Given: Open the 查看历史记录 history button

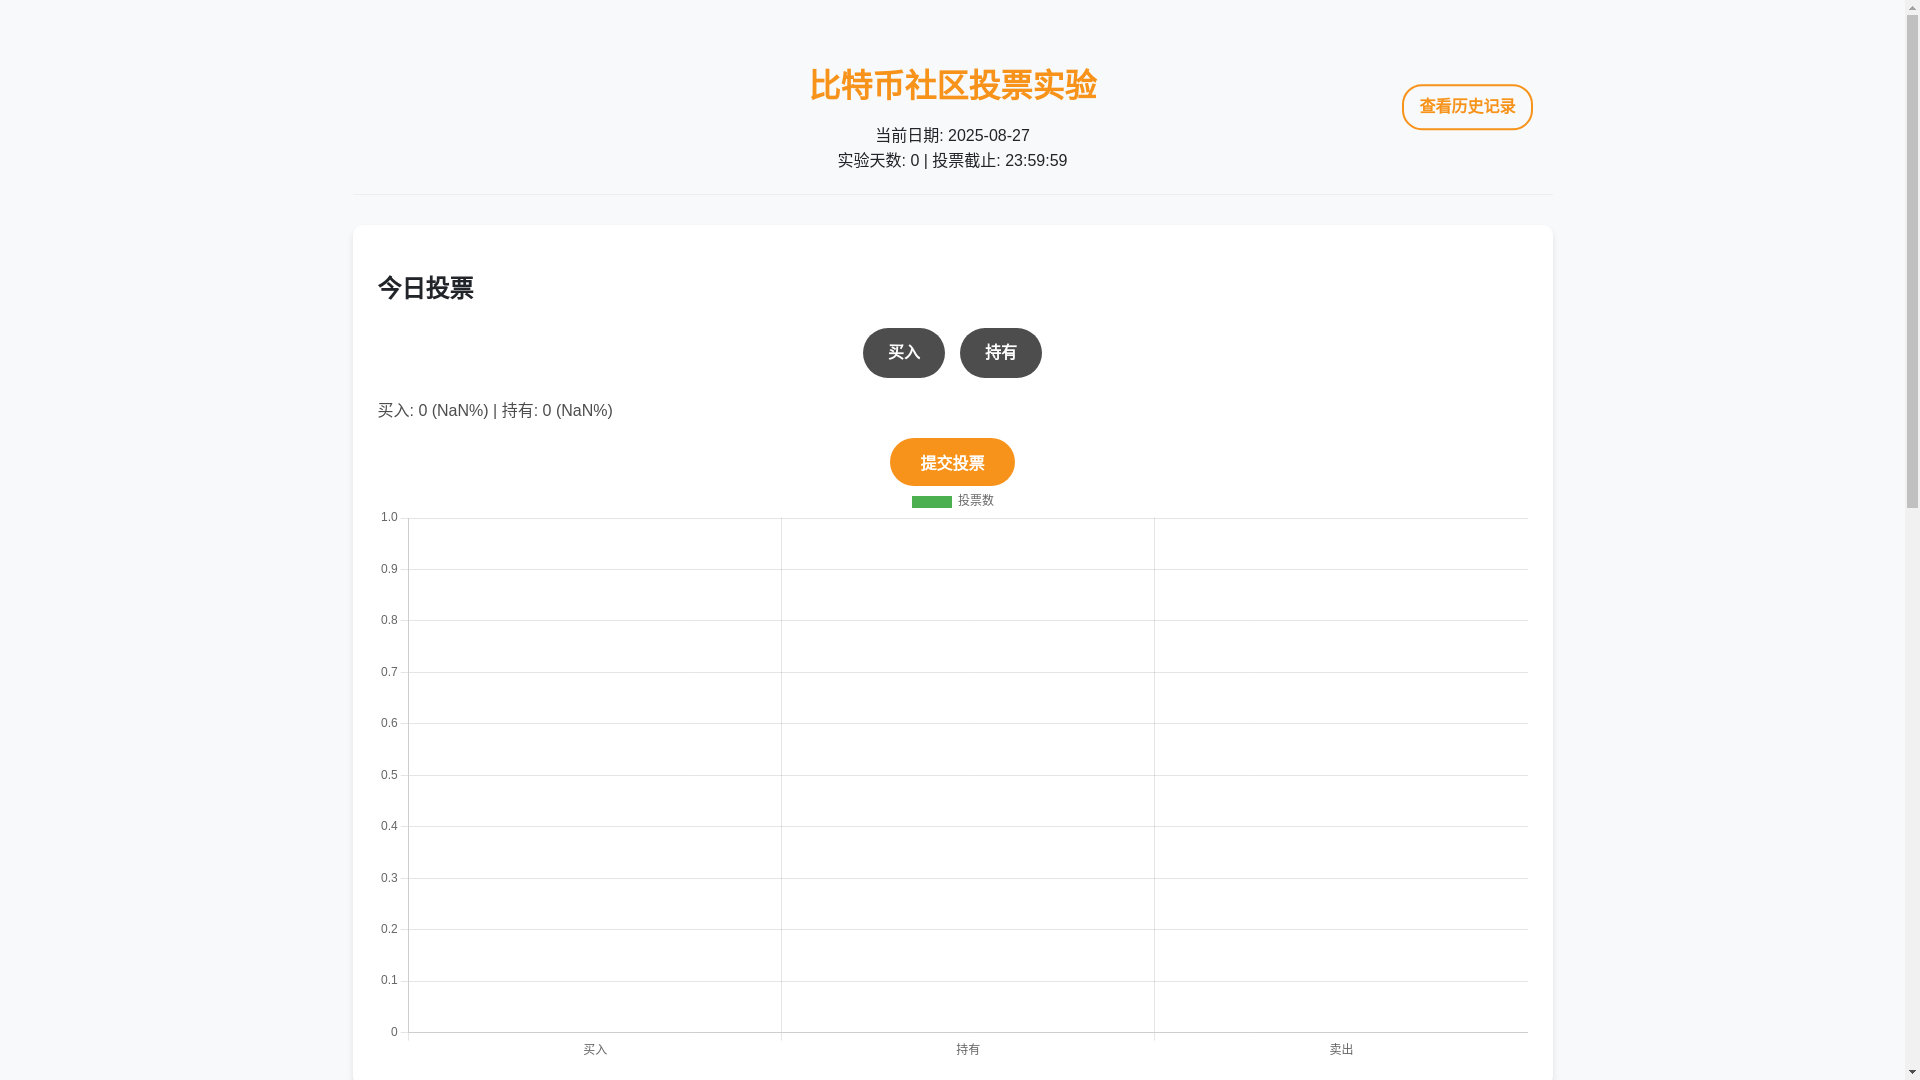Looking at the screenshot, I should (x=1466, y=107).
